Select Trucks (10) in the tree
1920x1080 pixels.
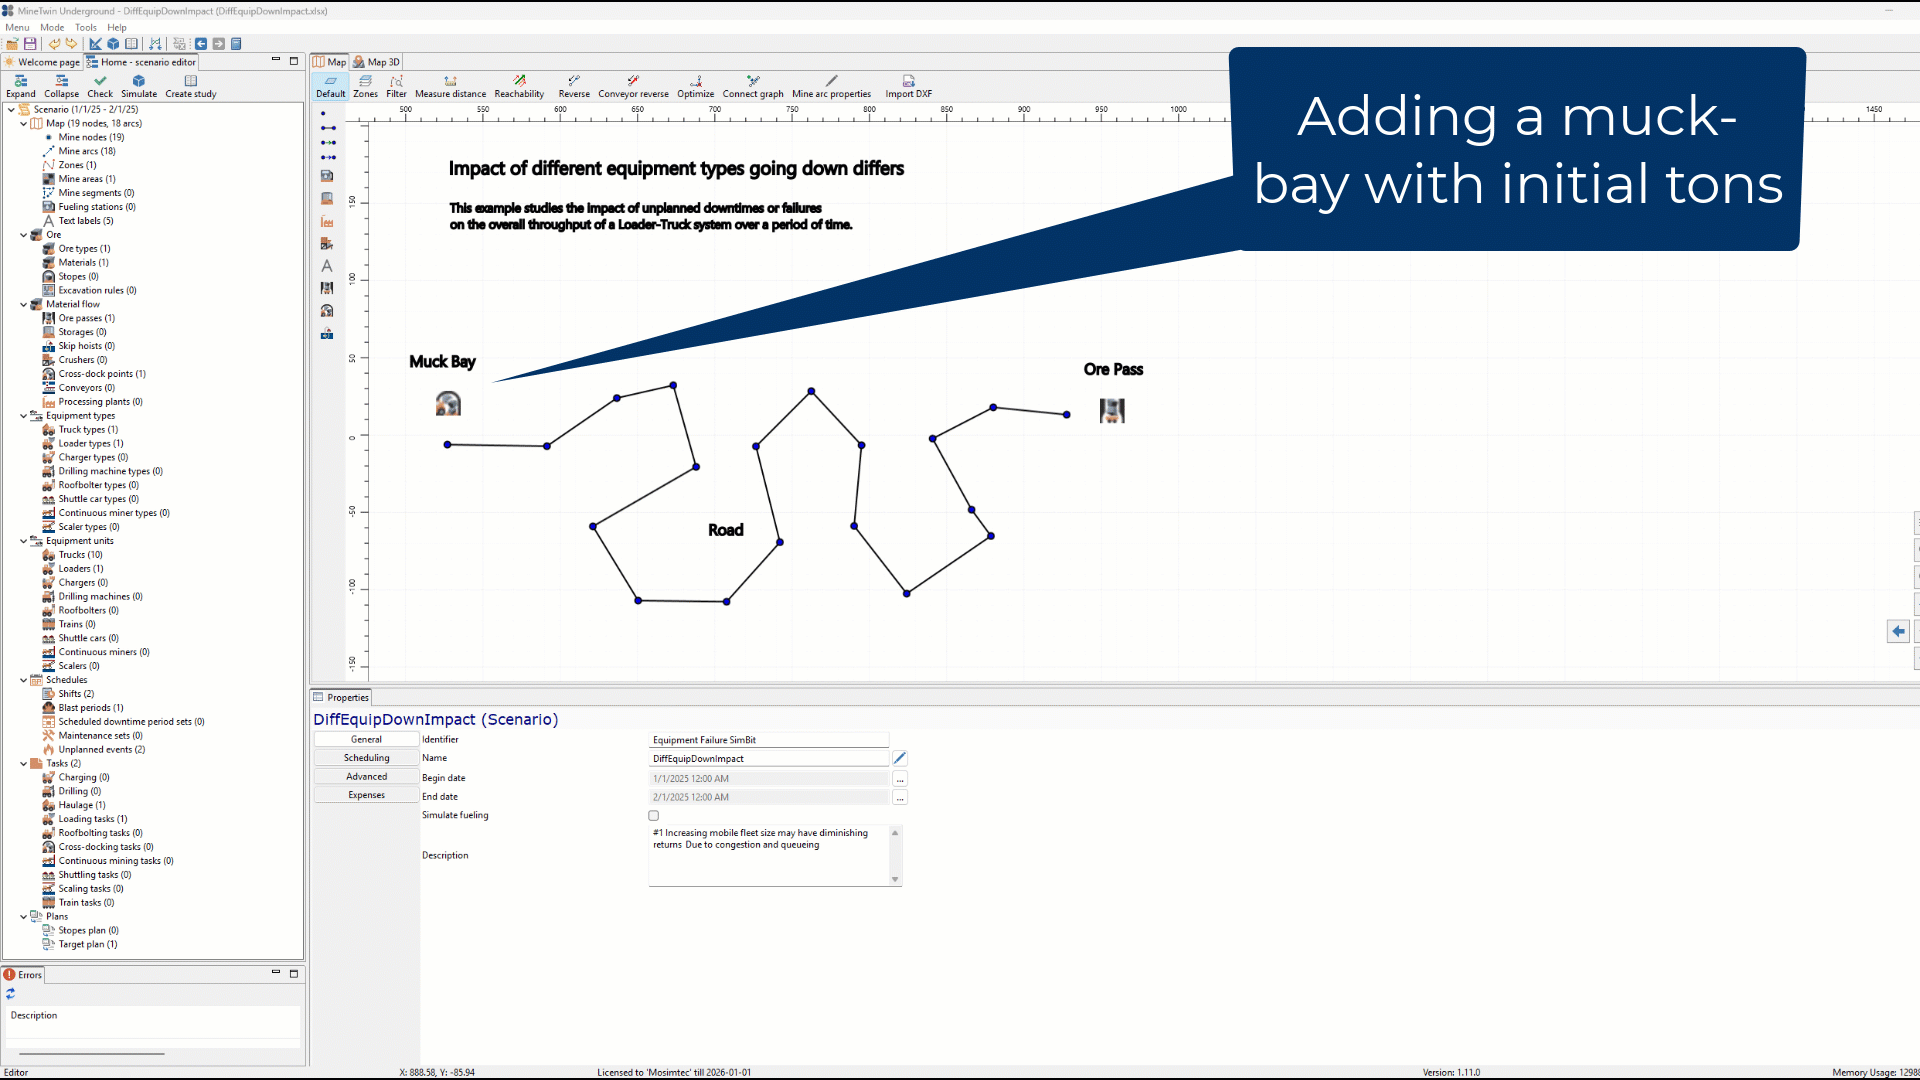(80, 555)
